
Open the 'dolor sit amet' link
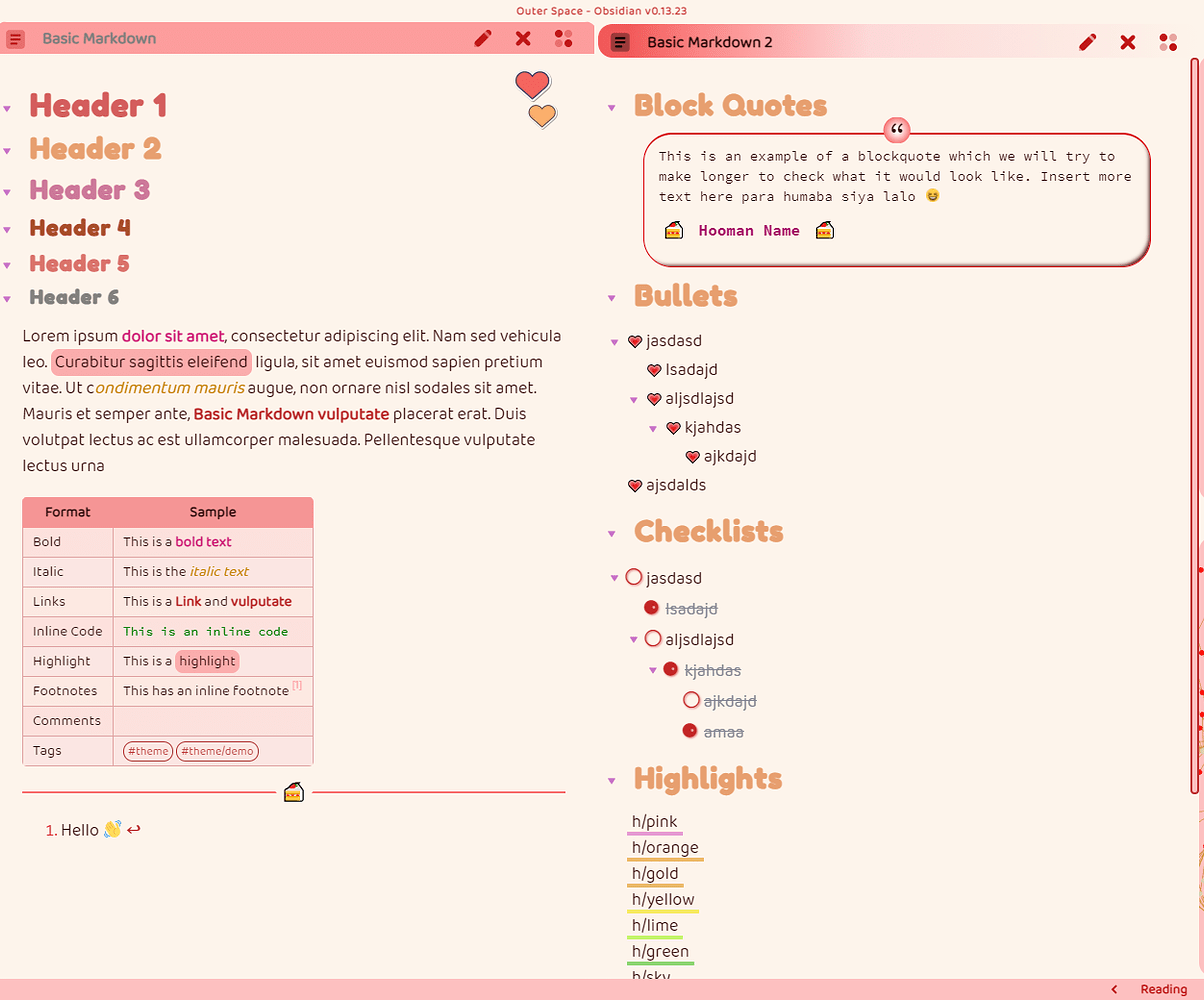point(172,336)
